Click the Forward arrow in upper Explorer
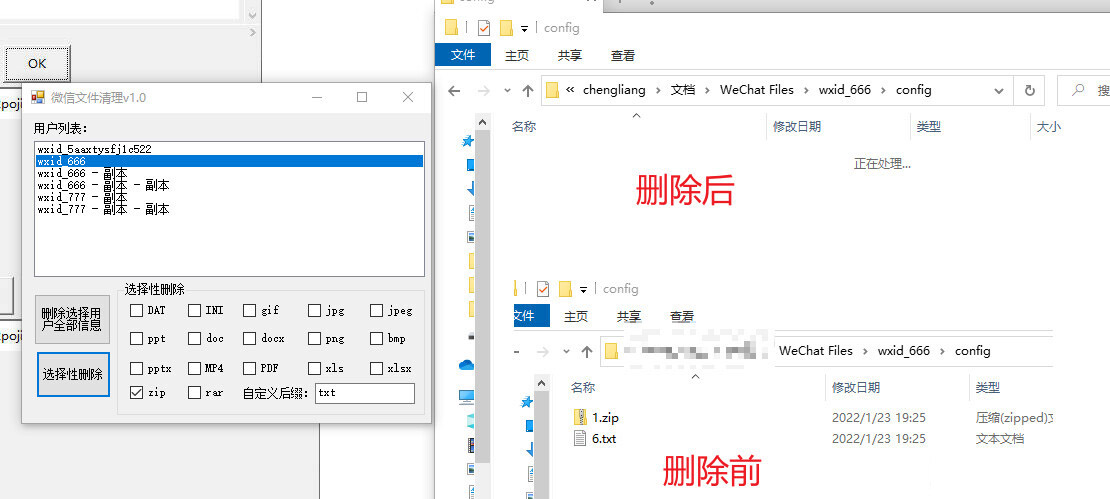 [484, 91]
